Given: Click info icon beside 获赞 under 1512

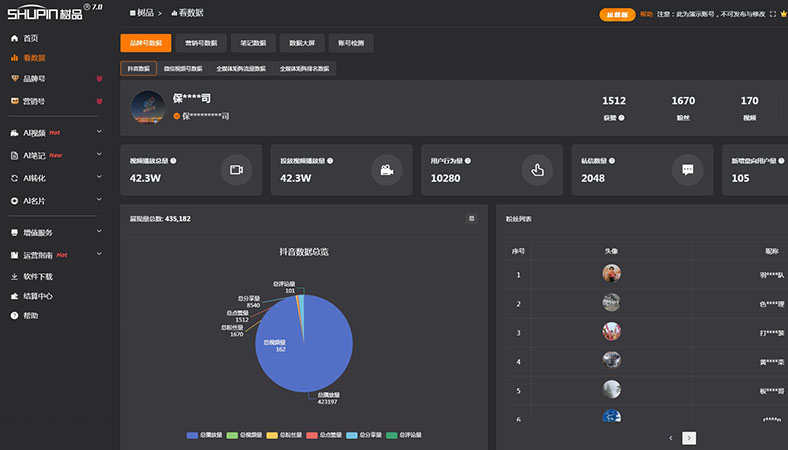Looking at the screenshot, I should [x=622, y=118].
